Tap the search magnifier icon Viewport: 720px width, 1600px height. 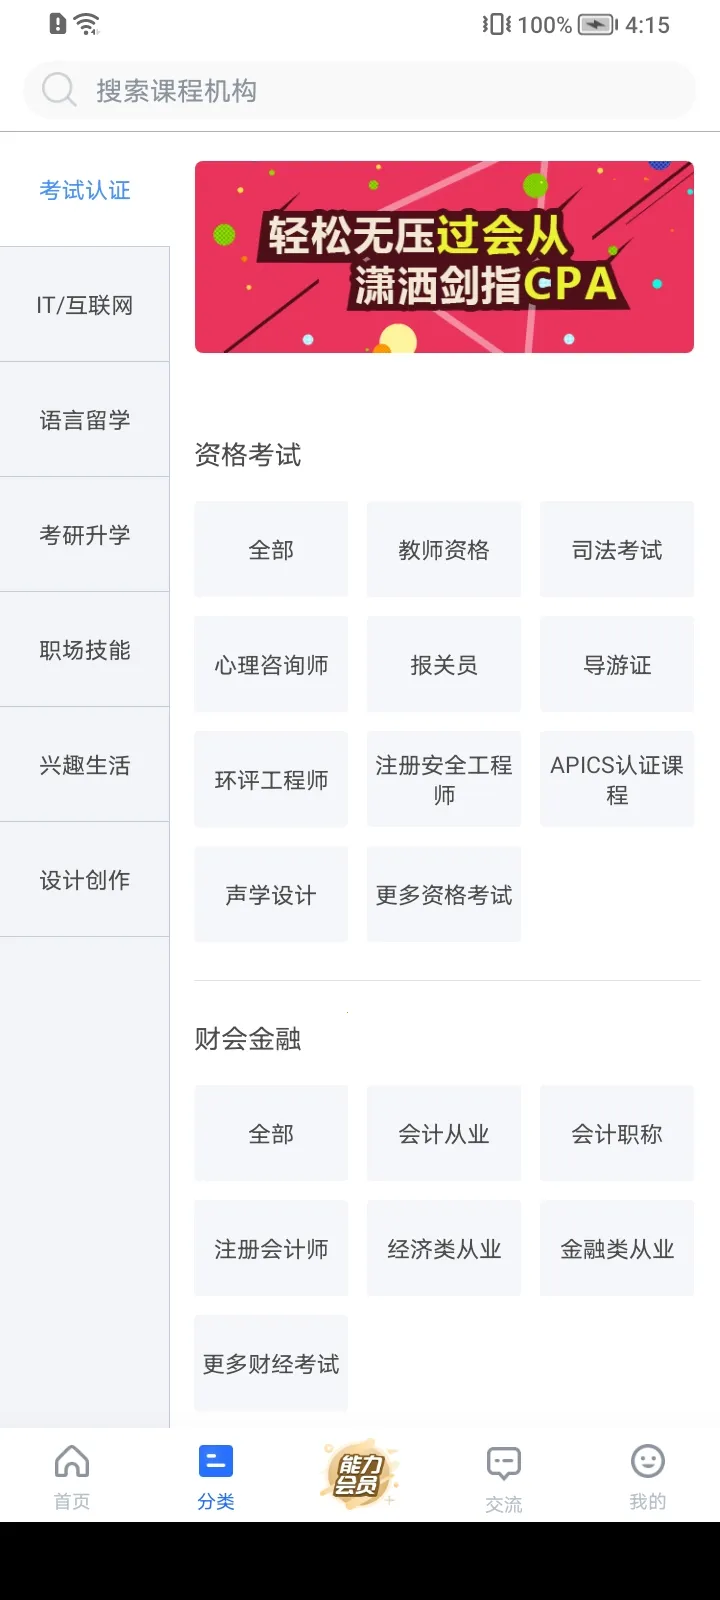tap(58, 91)
